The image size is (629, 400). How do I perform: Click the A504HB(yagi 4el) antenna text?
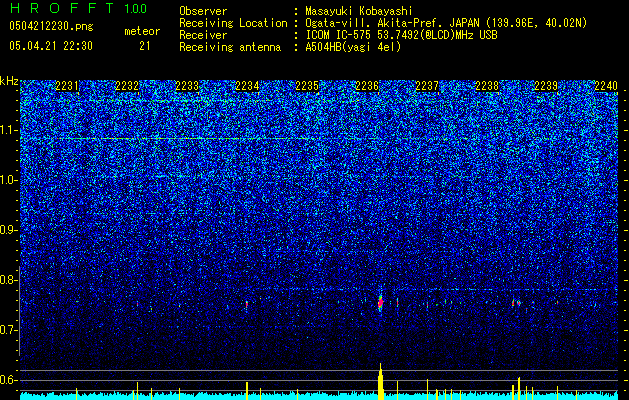click(353, 47)
